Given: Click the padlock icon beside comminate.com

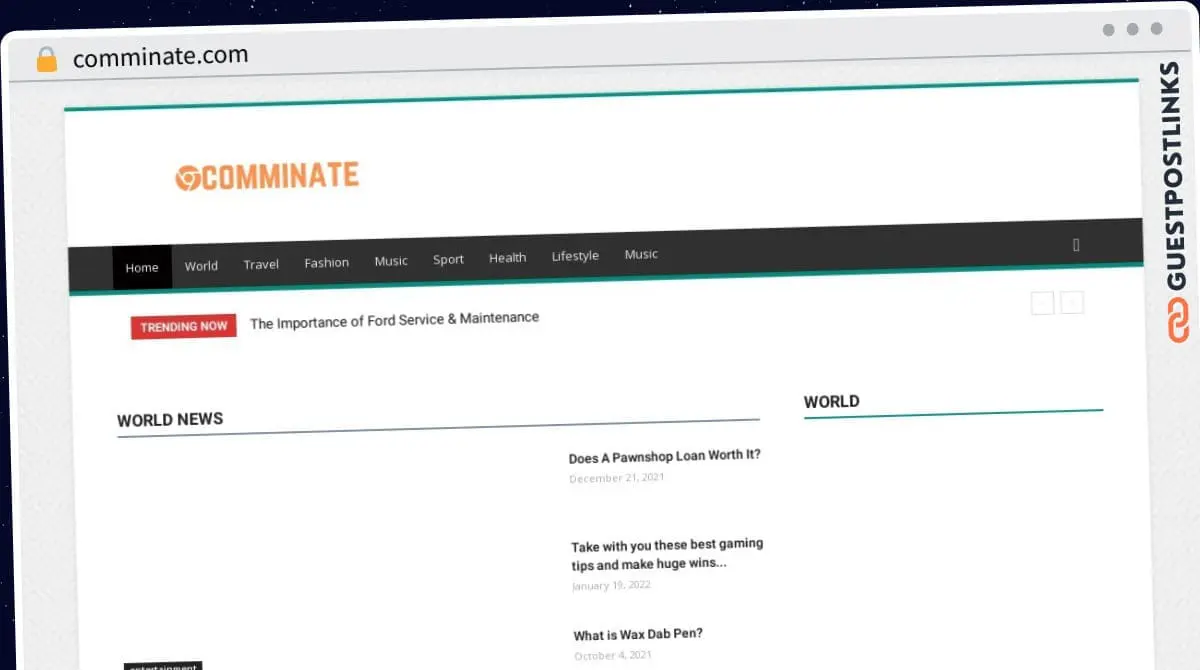Looking at the screenshot, I should (47, 59).
